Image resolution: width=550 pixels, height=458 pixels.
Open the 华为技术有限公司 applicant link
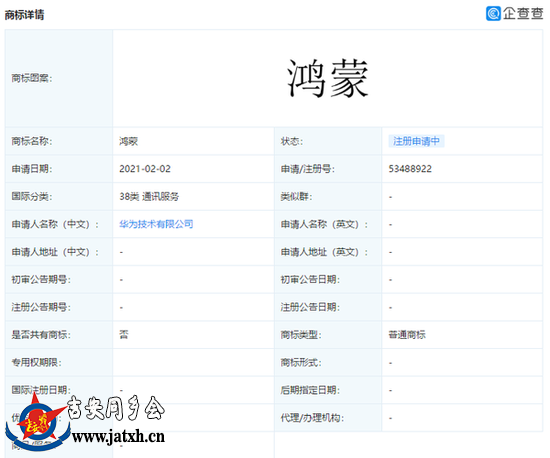pos(156,224)
